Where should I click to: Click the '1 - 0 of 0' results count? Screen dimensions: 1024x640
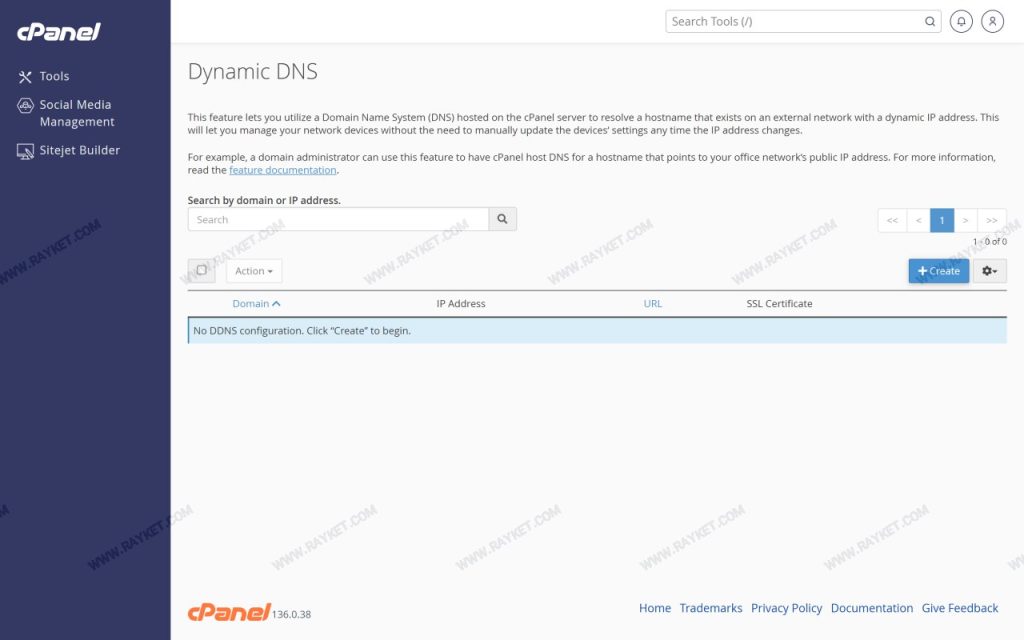point(989,242)
